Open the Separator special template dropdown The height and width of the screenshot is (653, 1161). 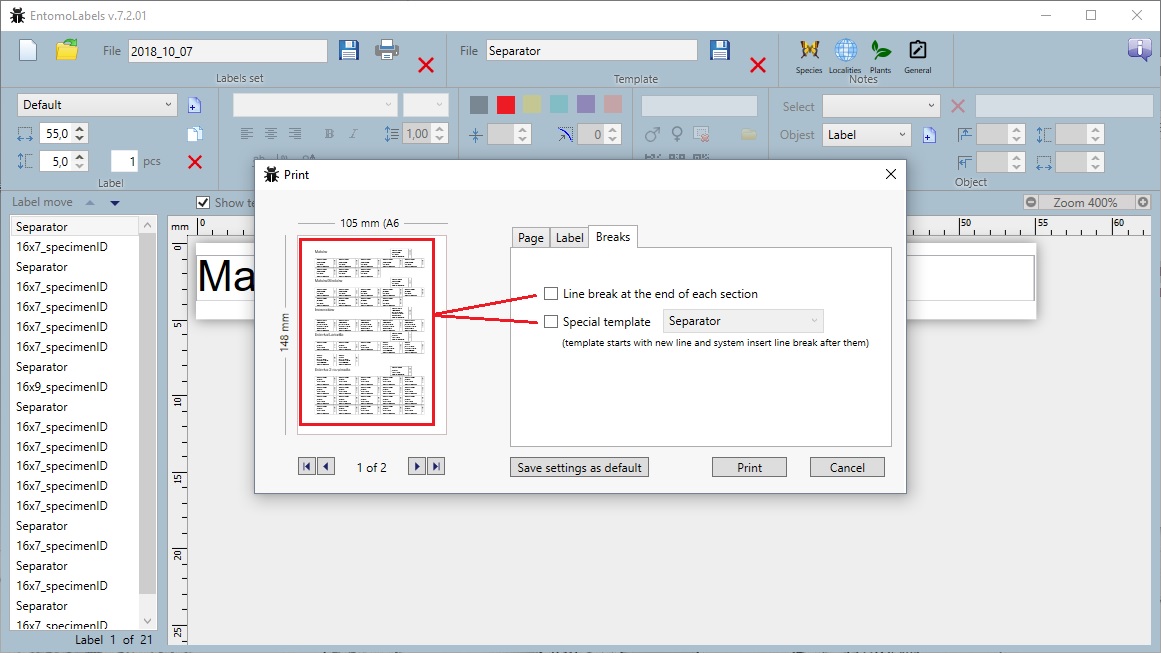(x=743, y=321)
